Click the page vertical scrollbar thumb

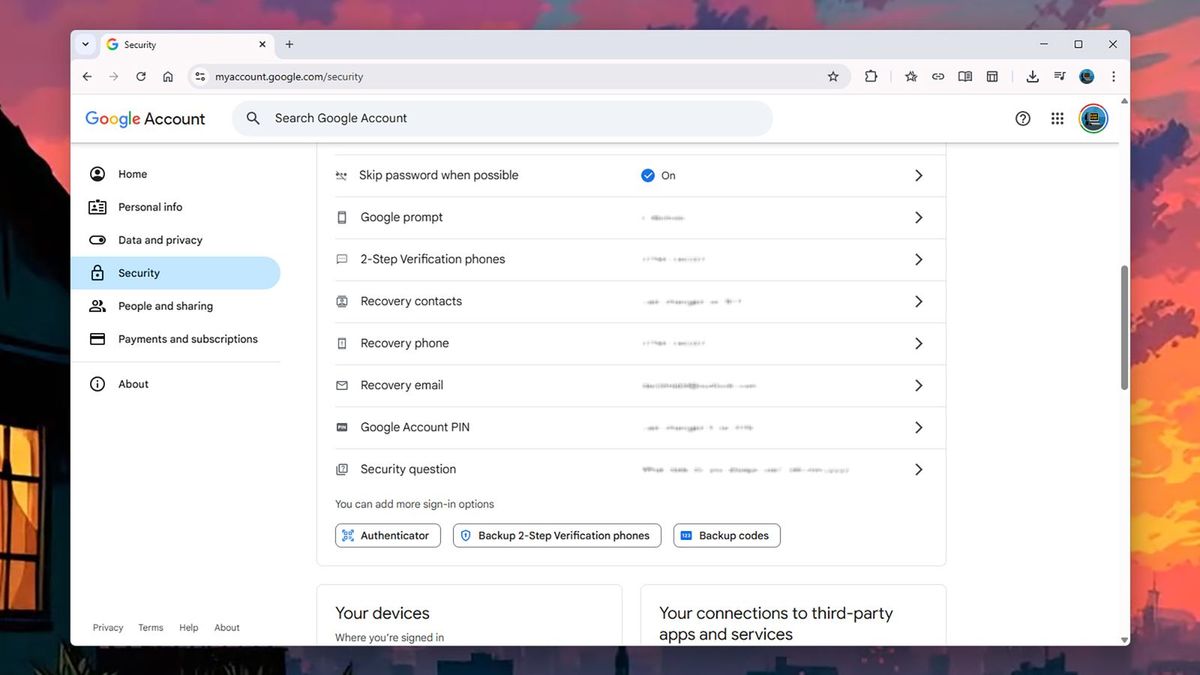coord(1124,328)
